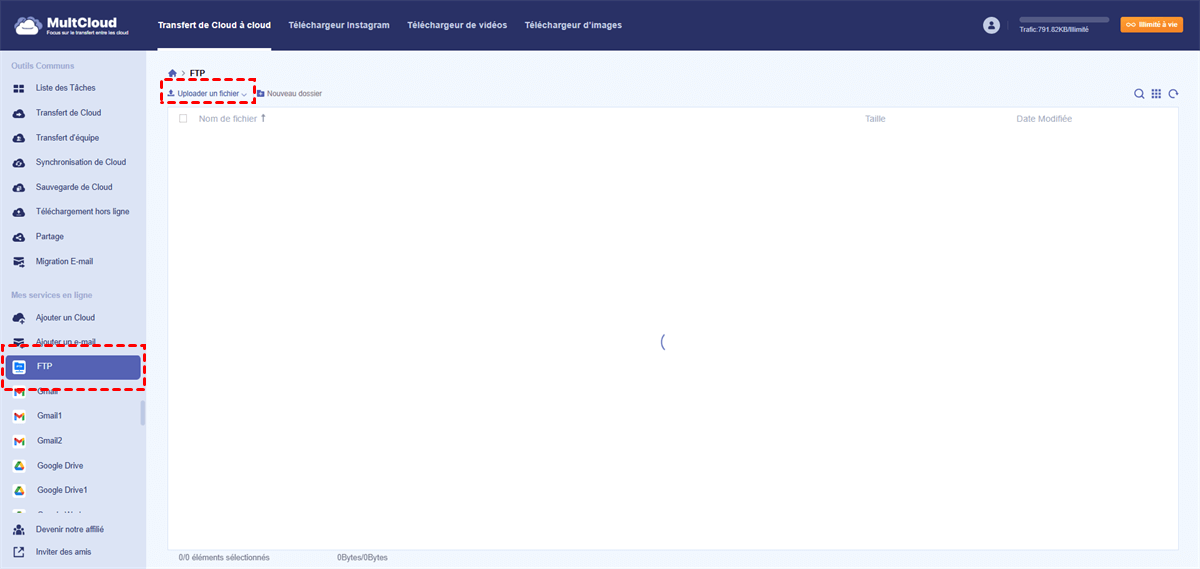Click the Transfert d'équipe label
This screenshot has width=1200, height=569.
[67, 138]
